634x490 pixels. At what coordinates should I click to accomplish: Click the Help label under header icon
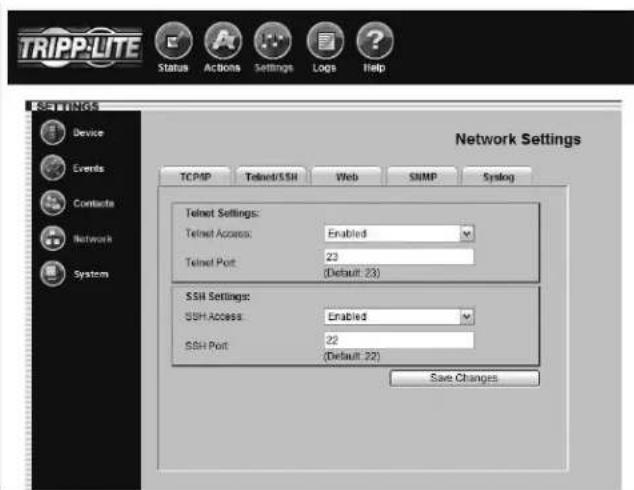(x=374, y=68)
